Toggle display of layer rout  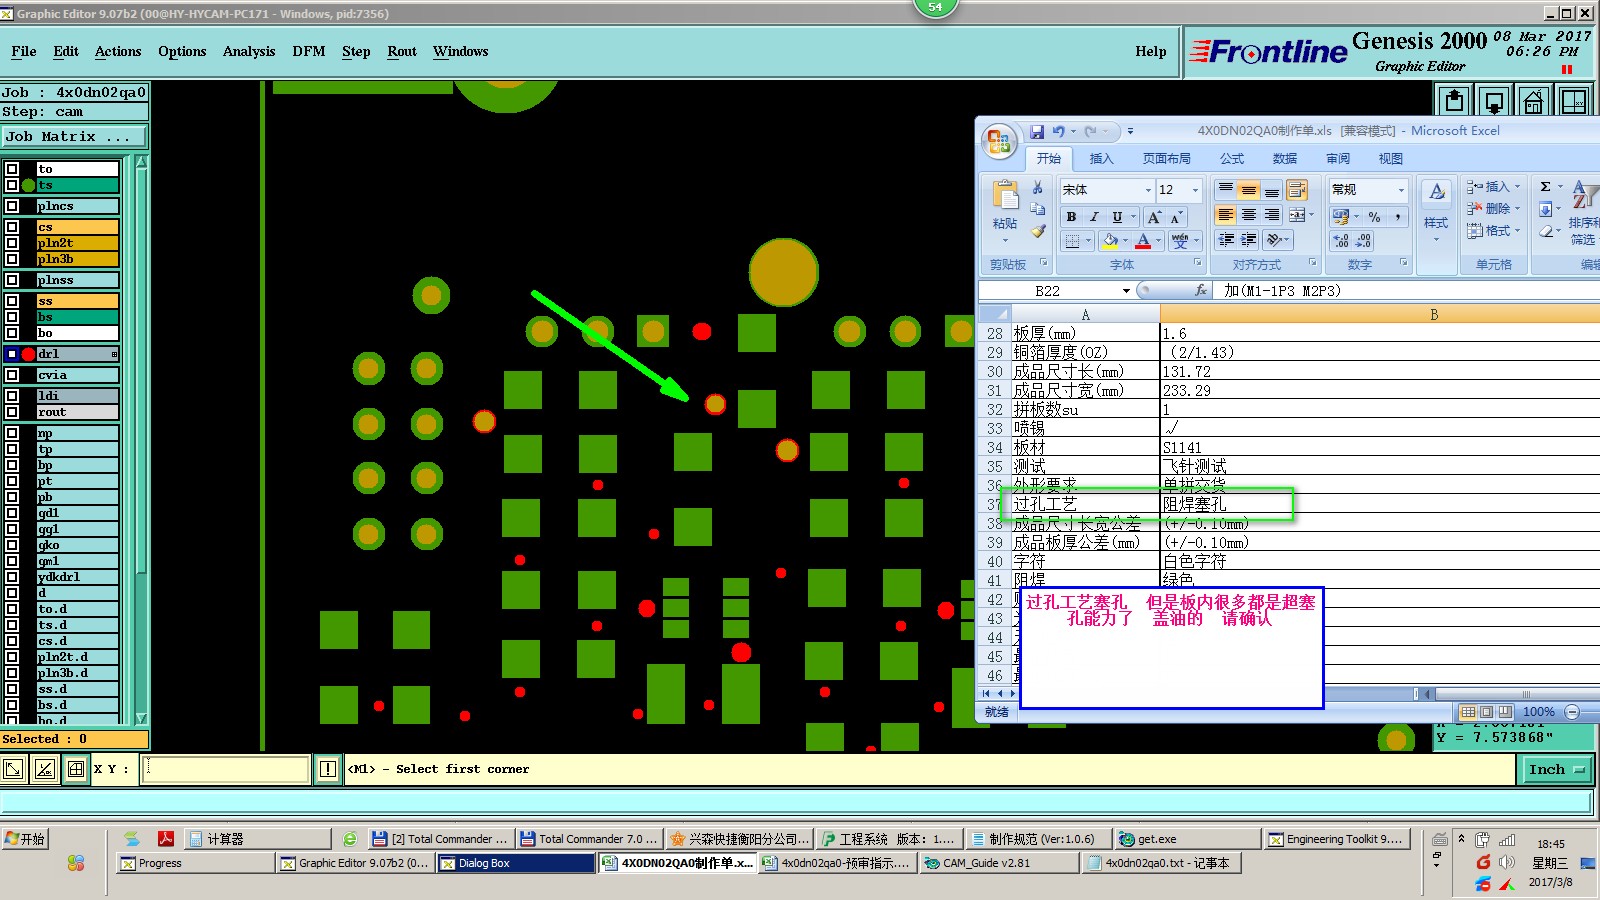12,412
